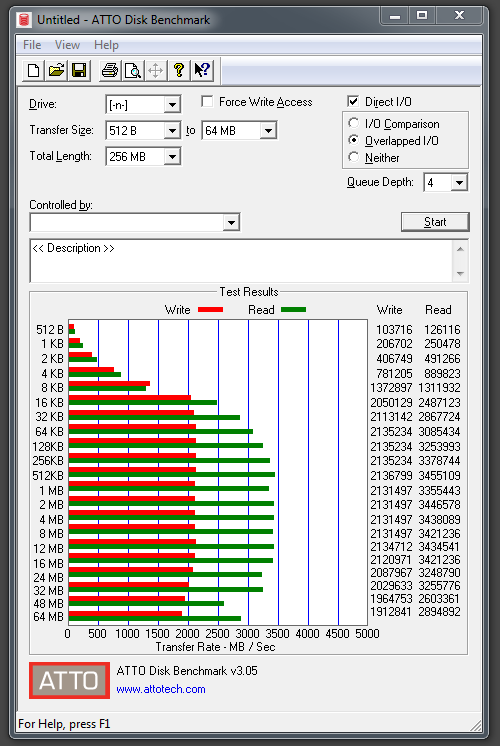Click the New document toolbar icon
This screenshot has height=746, width=500.
tap(34, 71)
